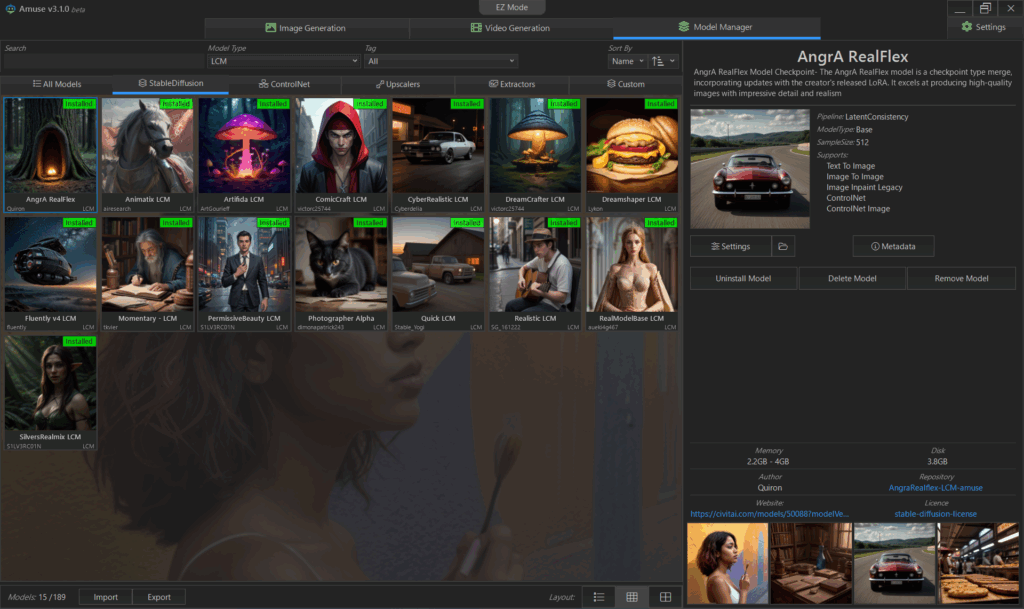Open the Image Generation tab
This screenshot has width=1024, height=609.
pyautogui.click(x=306, y=28)
